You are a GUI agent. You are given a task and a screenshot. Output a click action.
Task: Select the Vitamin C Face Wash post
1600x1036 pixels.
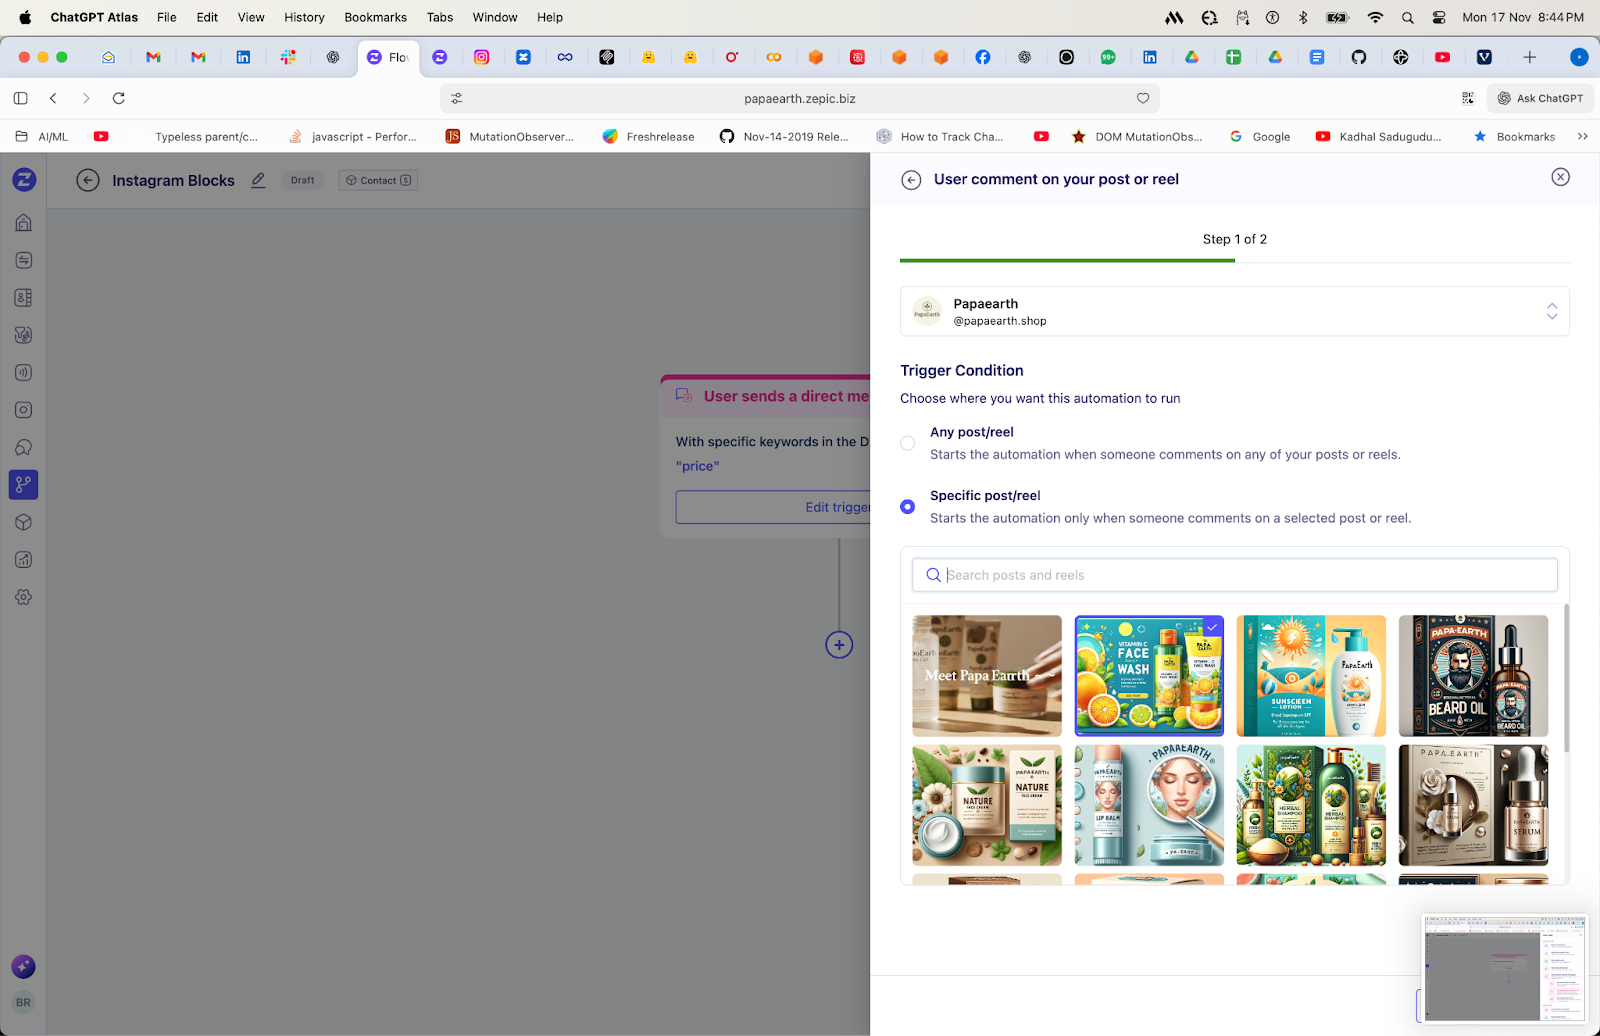tap(1149, 676)
